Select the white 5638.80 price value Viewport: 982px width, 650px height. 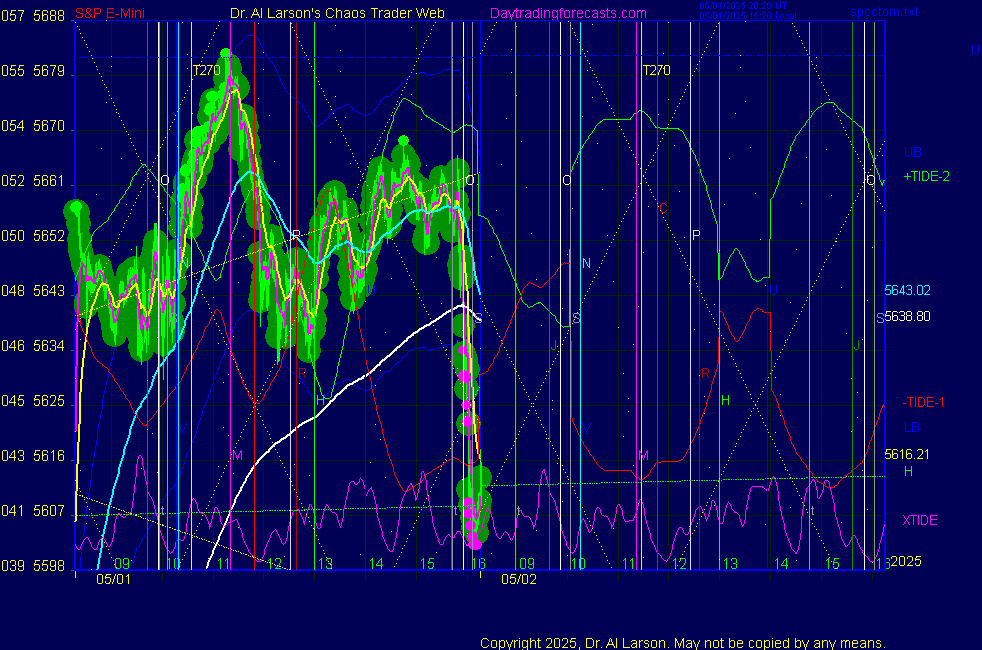(x=908, y=315)
